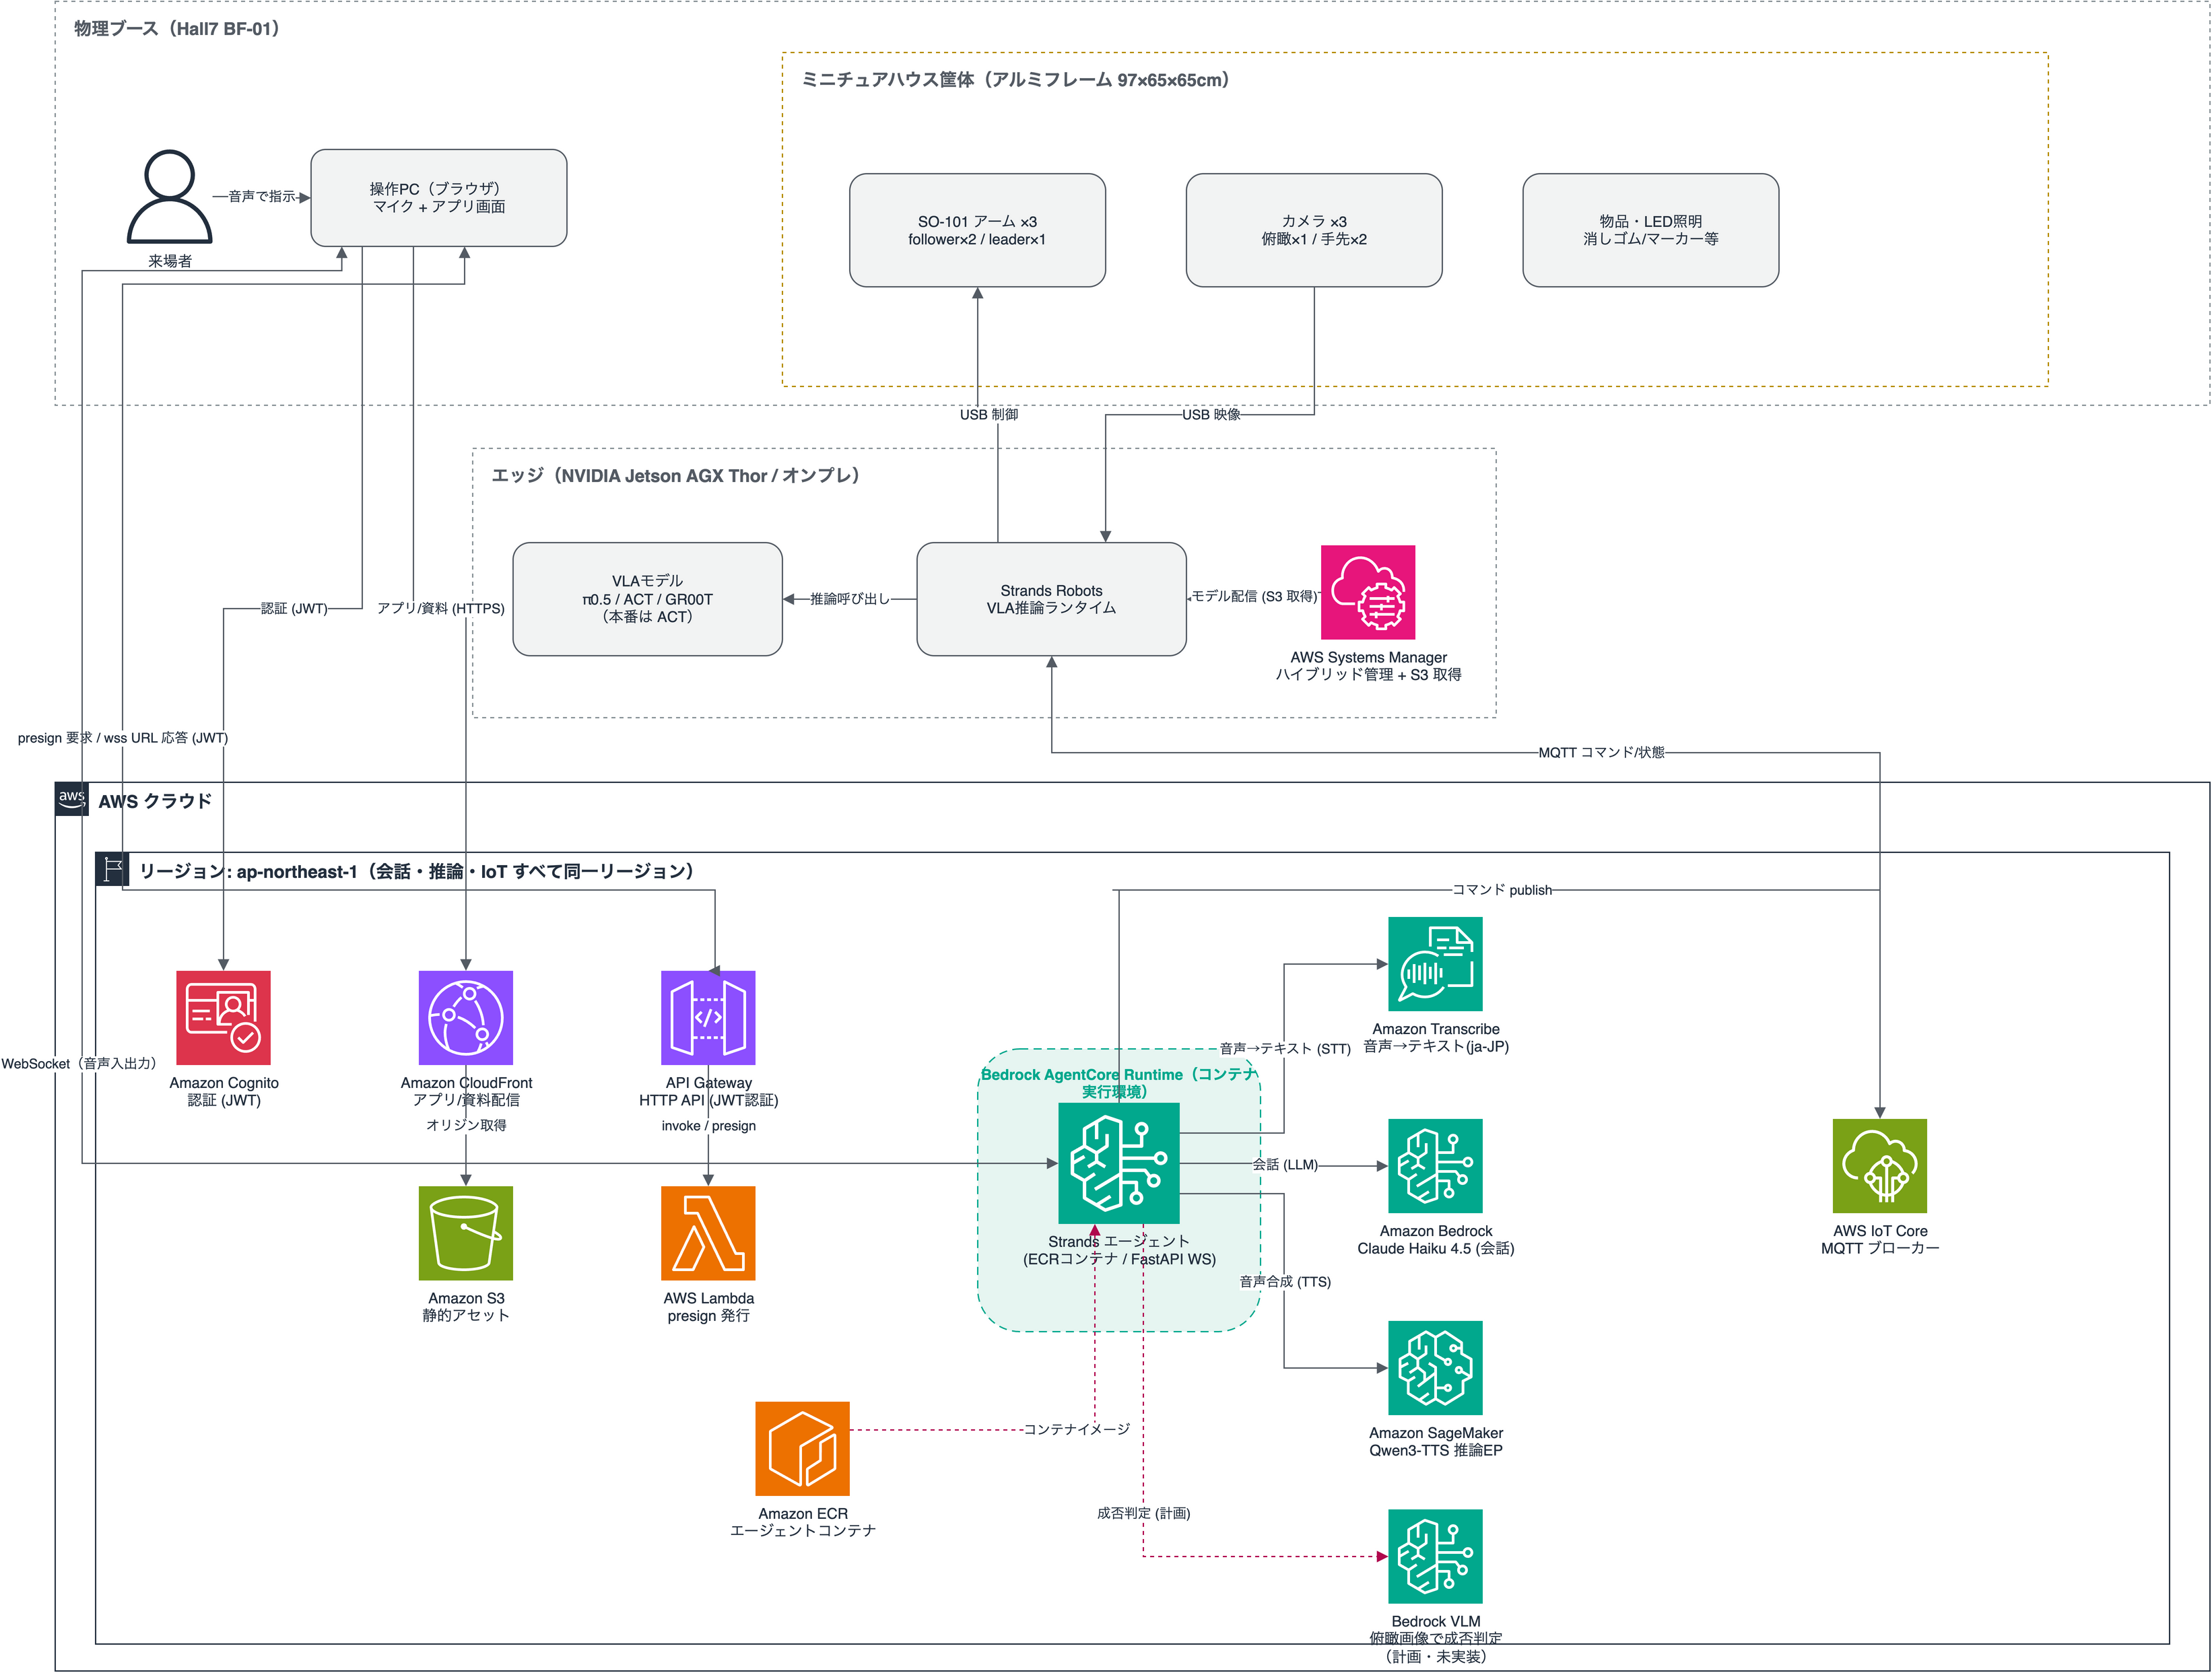The width and height of the screenshot is (2212, 1673).
Task: Click the 物品・LED照明 box
Action: tap(1651, 230)
